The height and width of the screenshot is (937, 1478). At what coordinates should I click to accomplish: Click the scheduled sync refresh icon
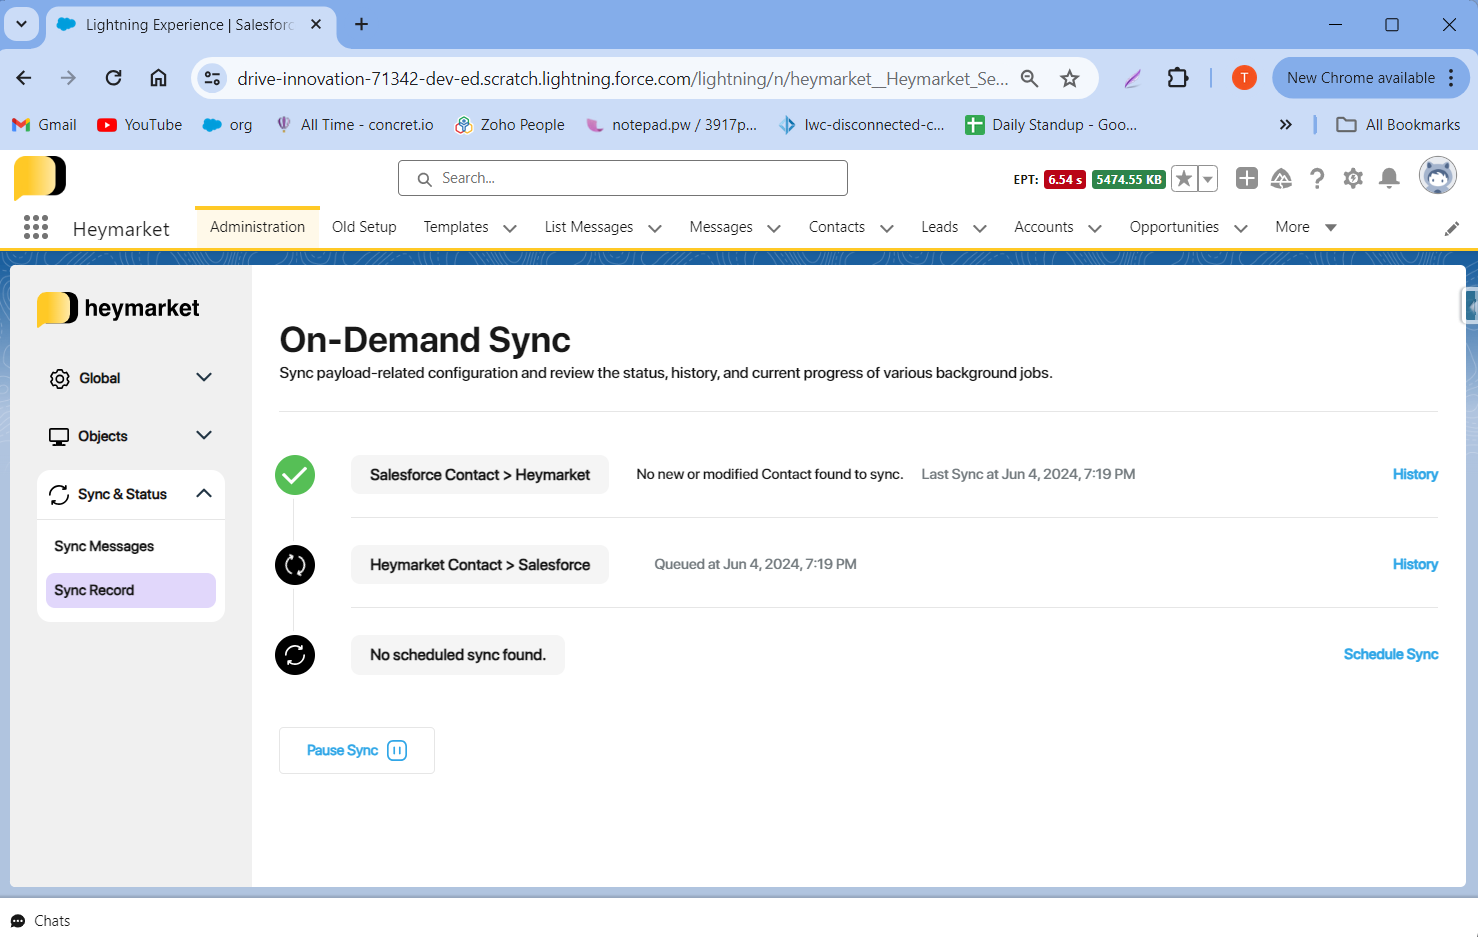295,655
